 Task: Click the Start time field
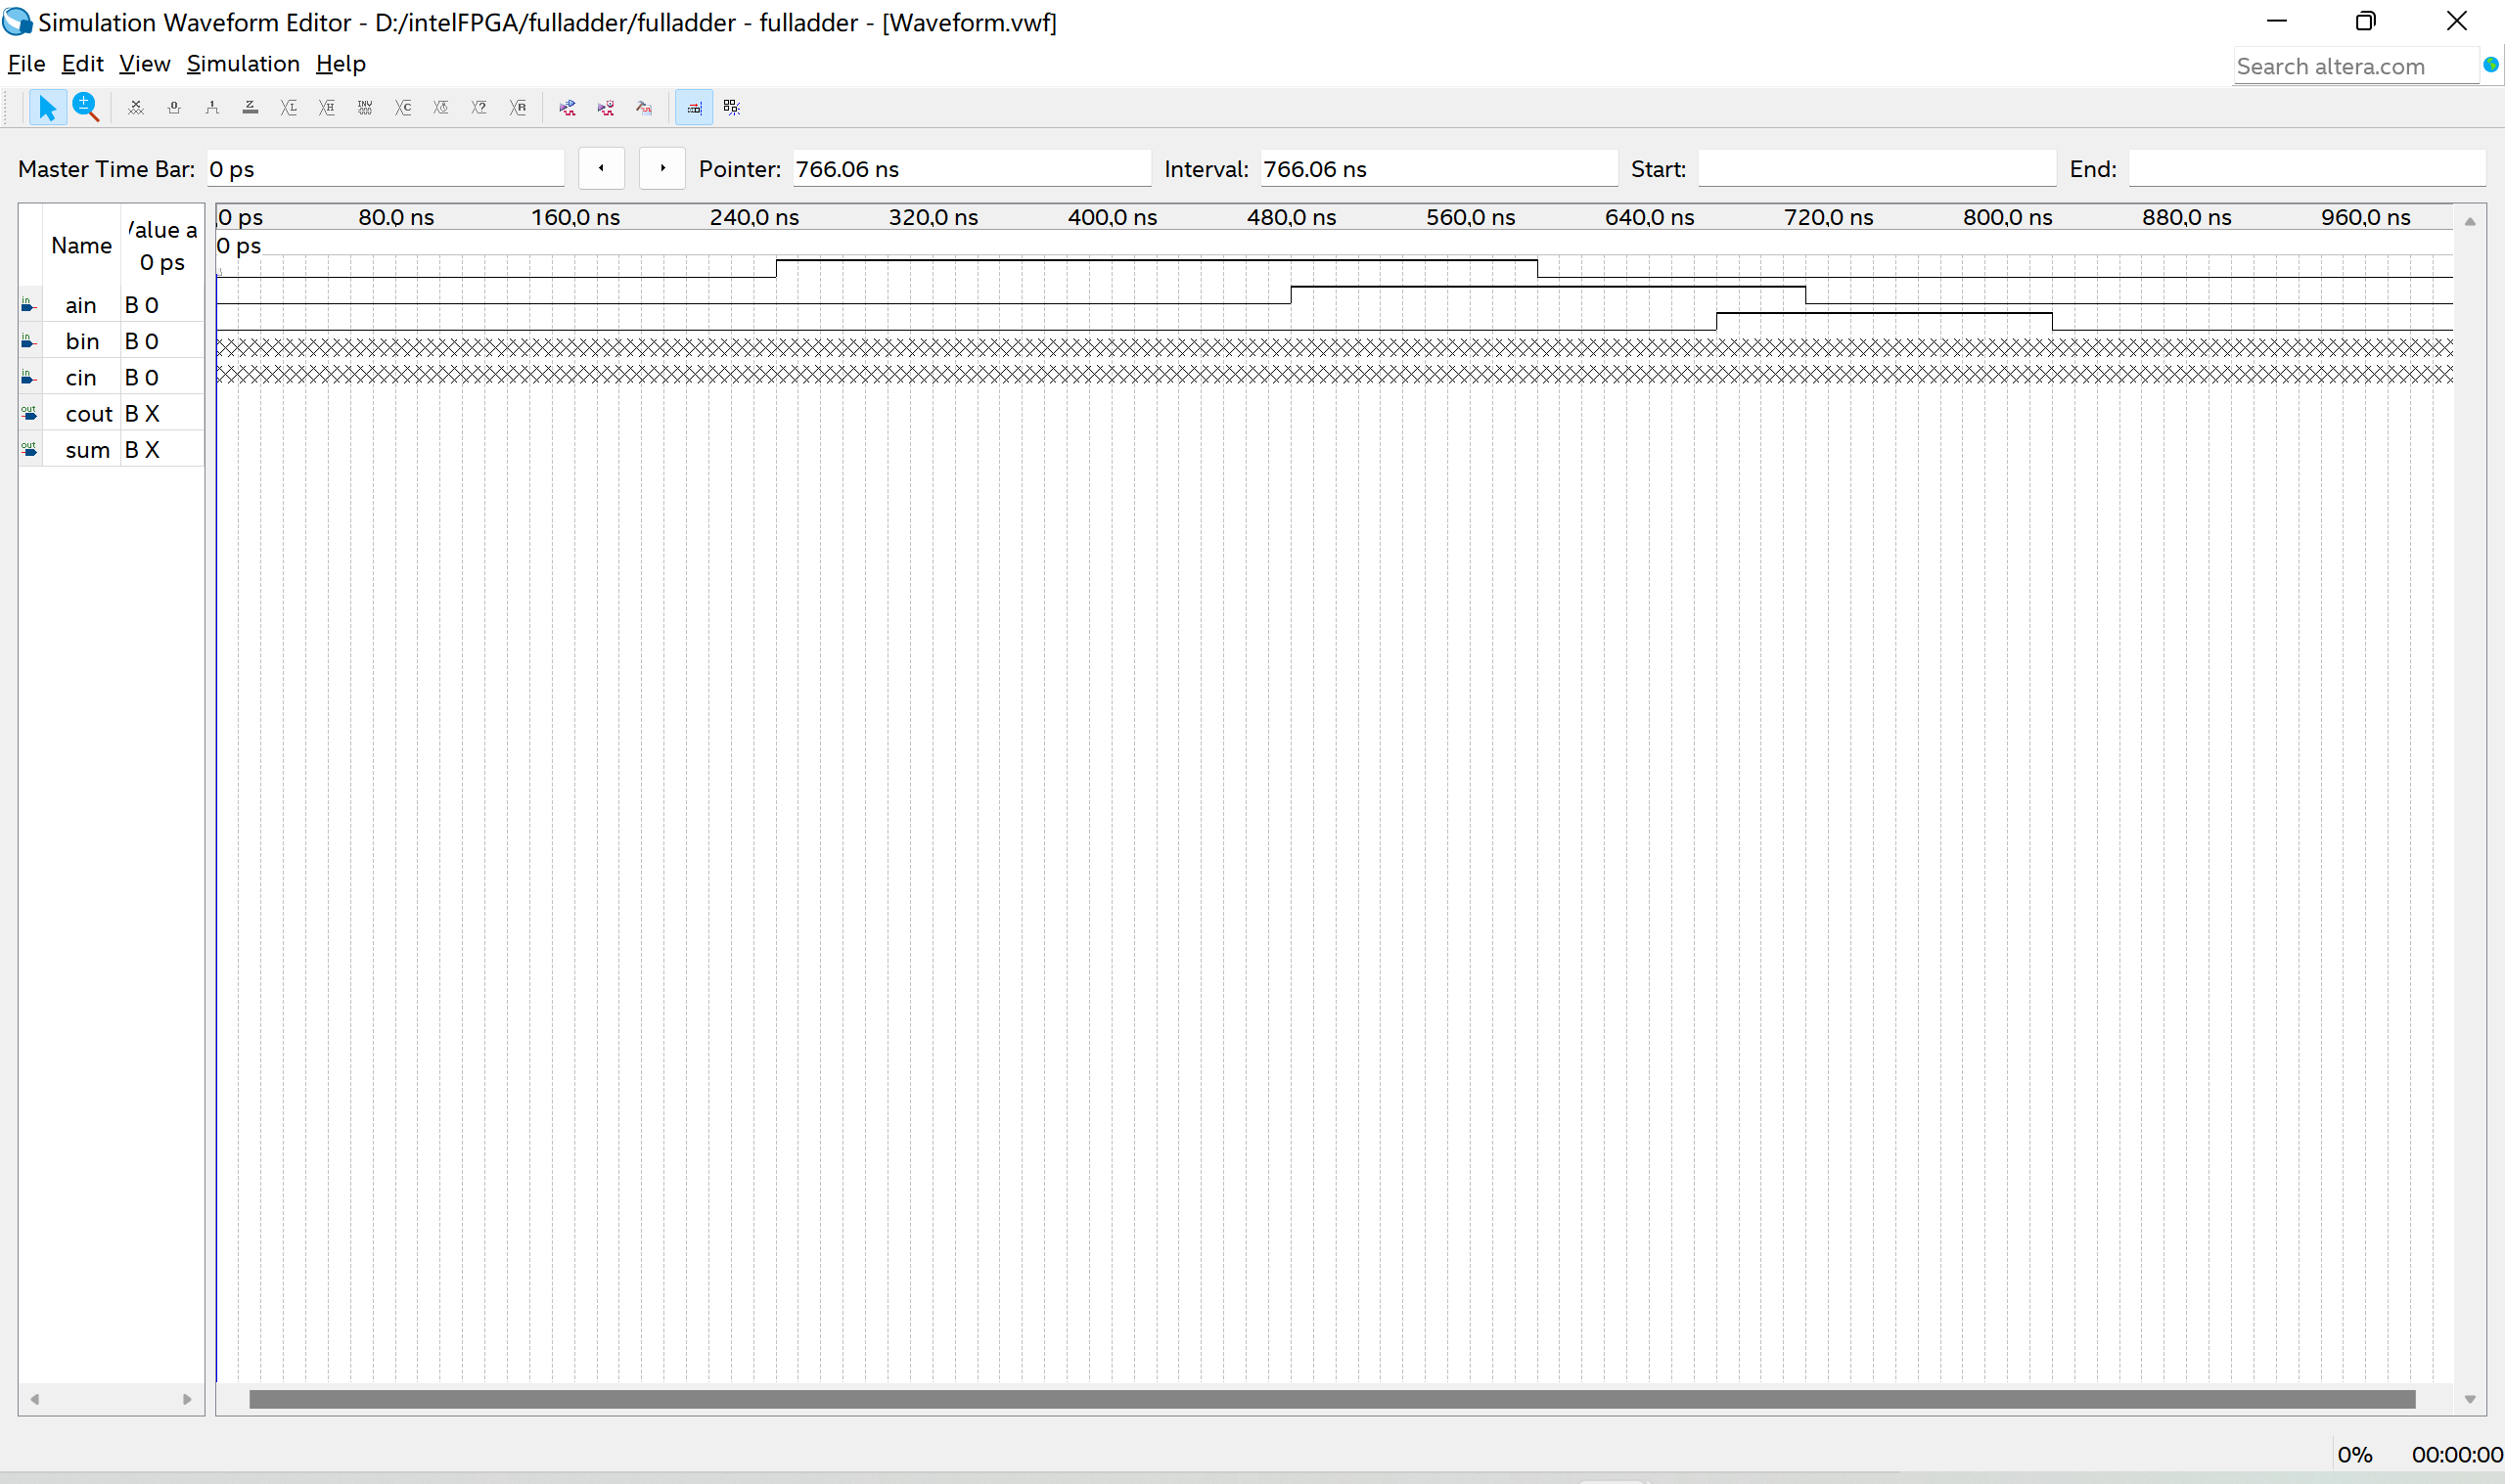[1876, 169]
